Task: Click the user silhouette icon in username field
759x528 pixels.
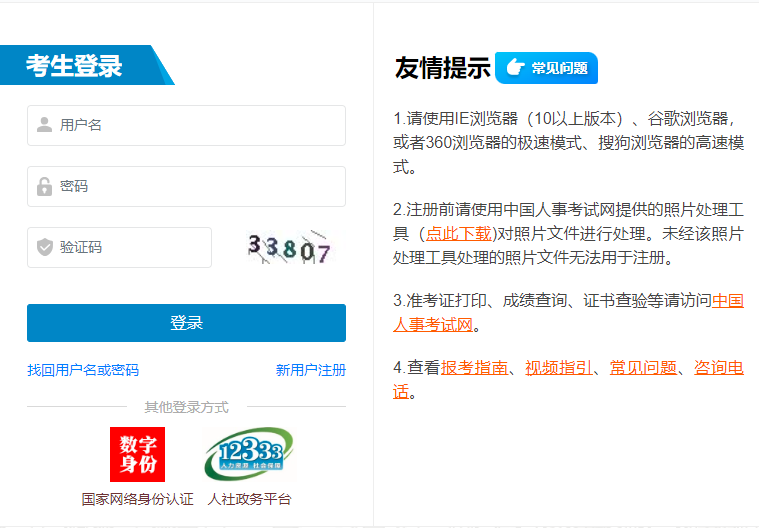Action: [x=44, y=125]
